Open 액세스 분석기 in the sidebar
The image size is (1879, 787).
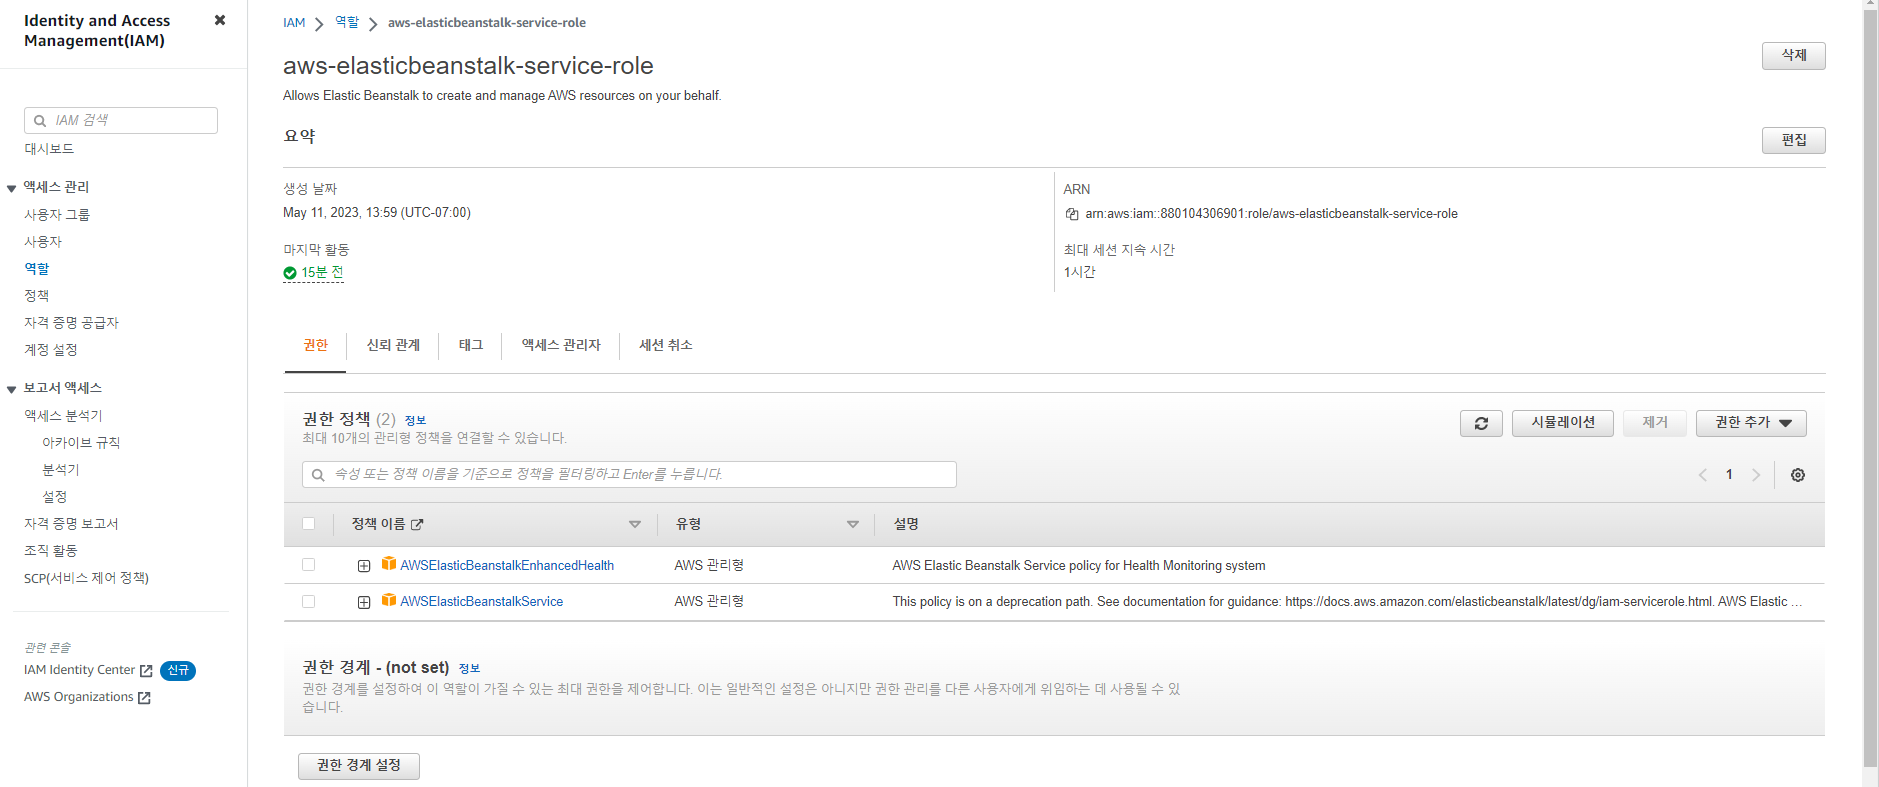pos(63,416)
